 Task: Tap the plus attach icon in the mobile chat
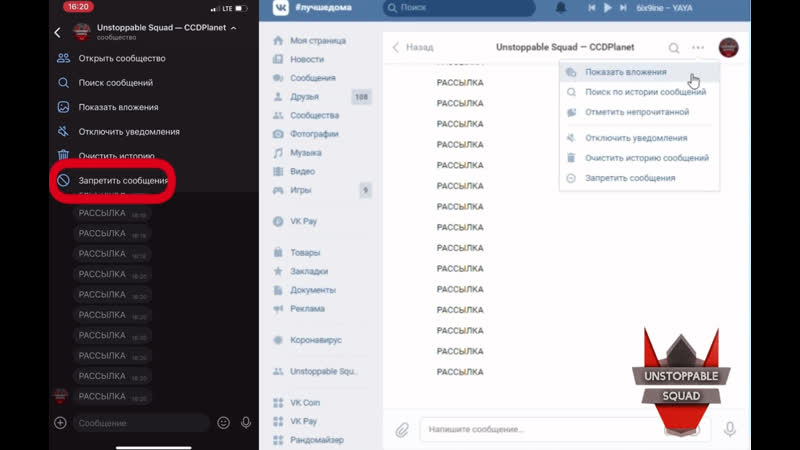(x=60, y=423)
